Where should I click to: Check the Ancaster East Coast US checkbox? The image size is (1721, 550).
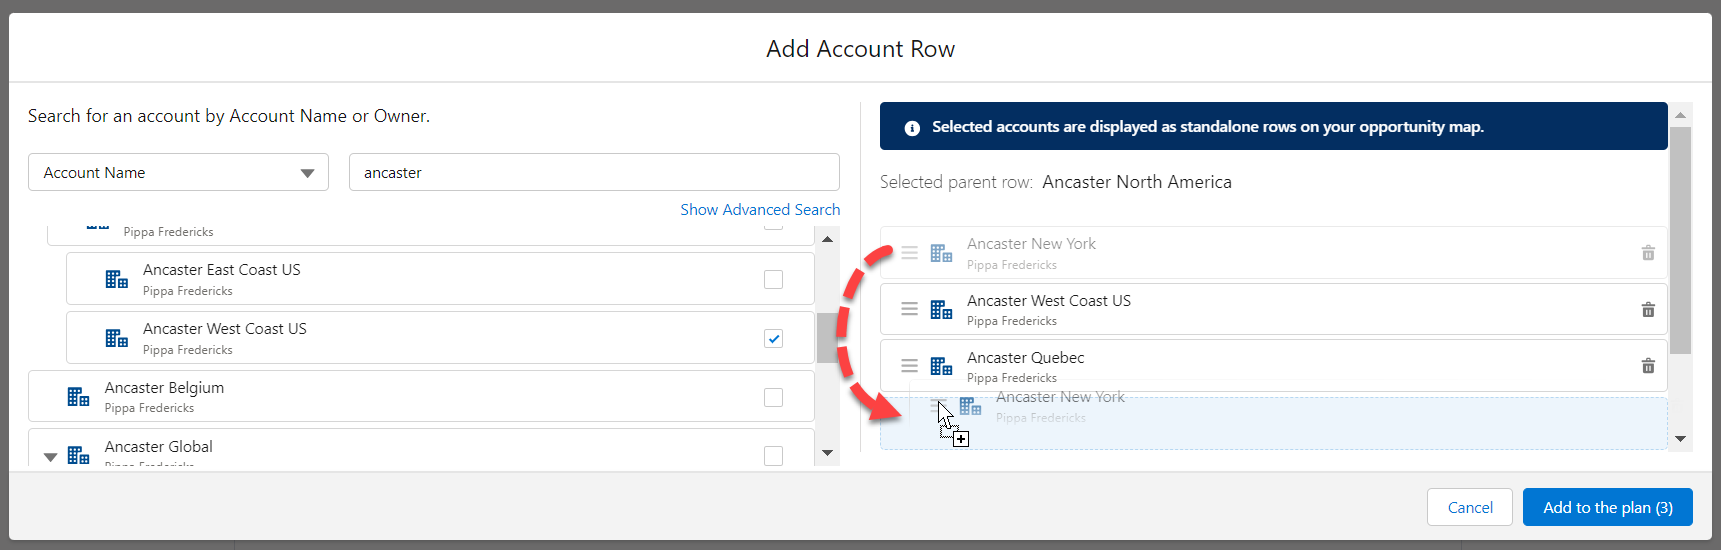773,280
